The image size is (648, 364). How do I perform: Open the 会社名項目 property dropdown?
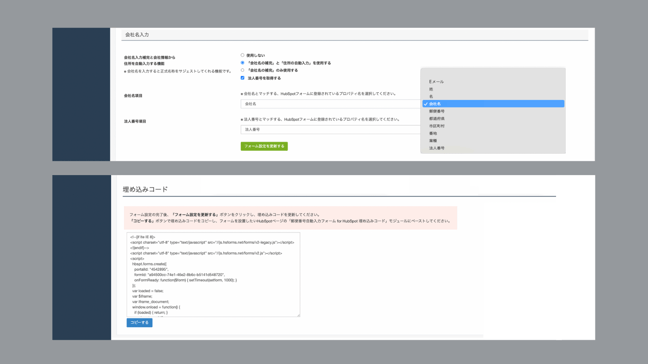[x=331, y=104]
